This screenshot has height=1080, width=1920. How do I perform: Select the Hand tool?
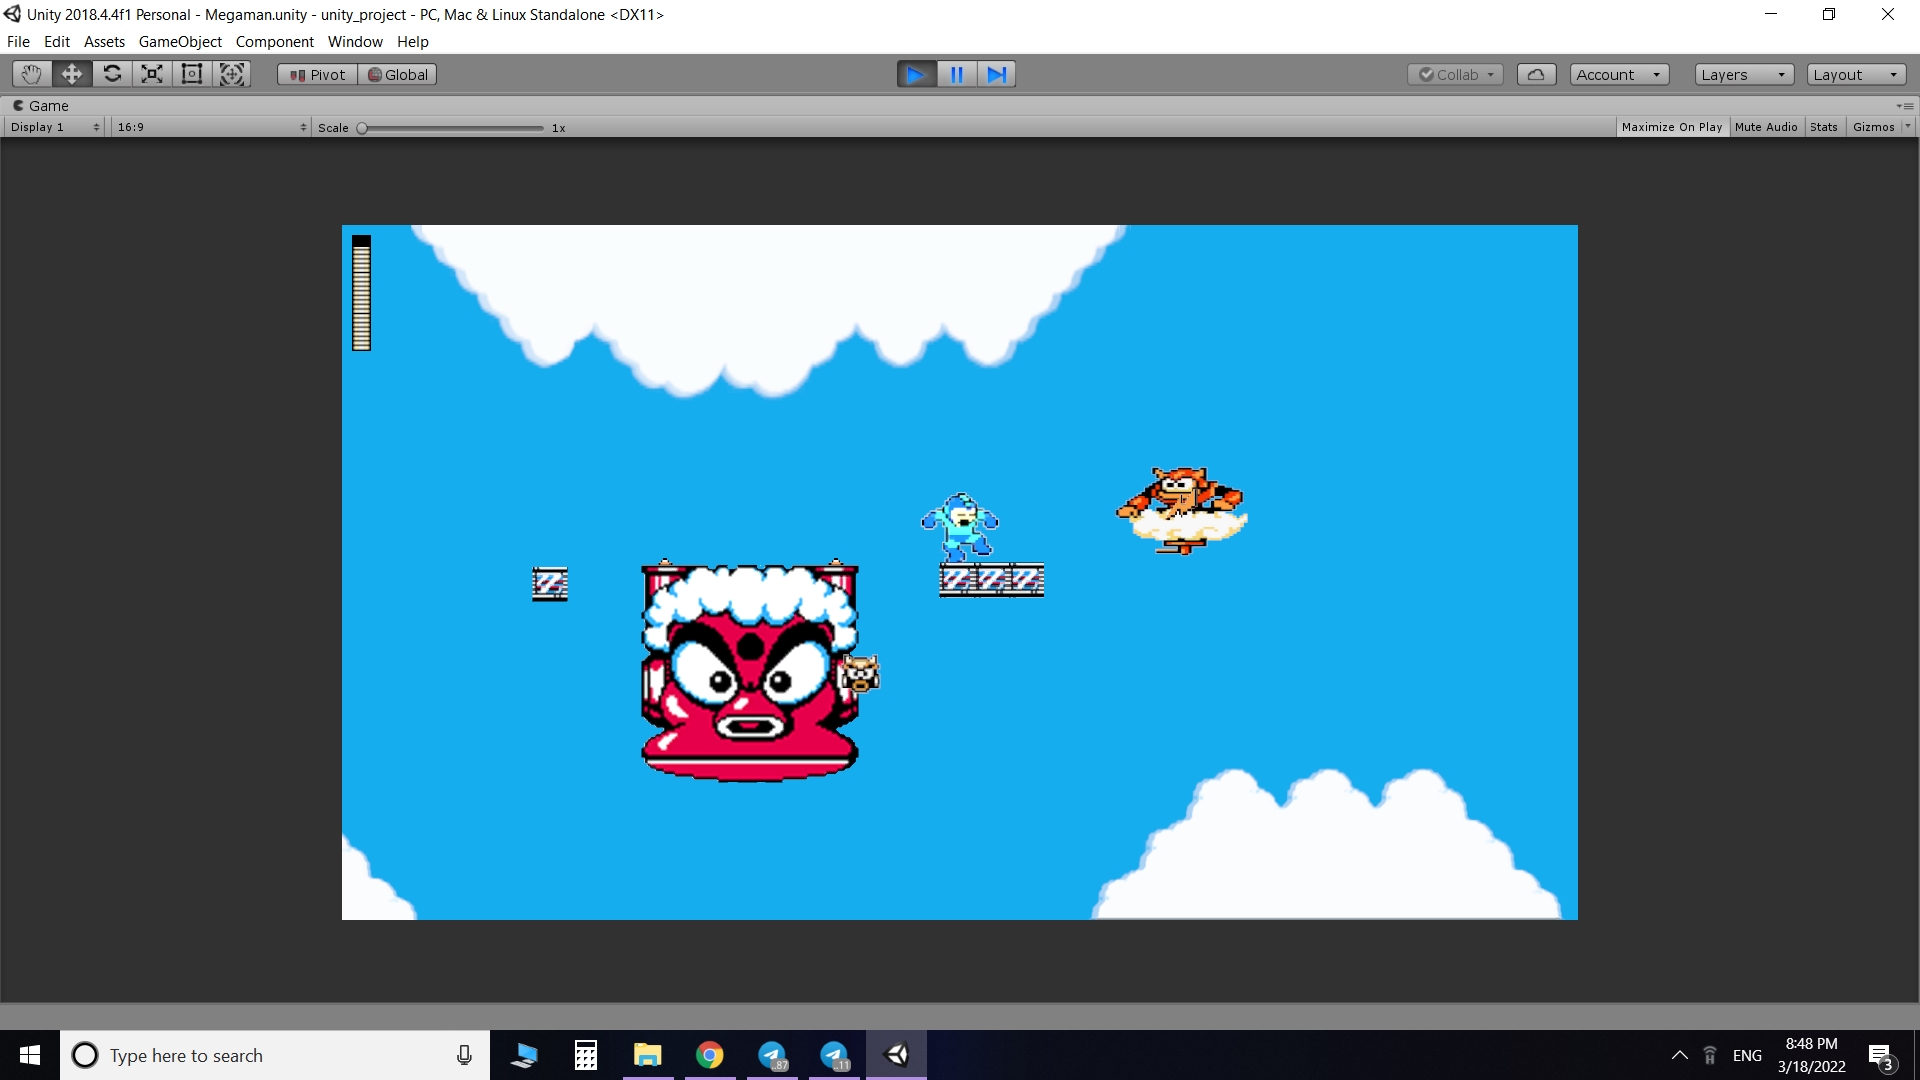click(x=32, y=74)
